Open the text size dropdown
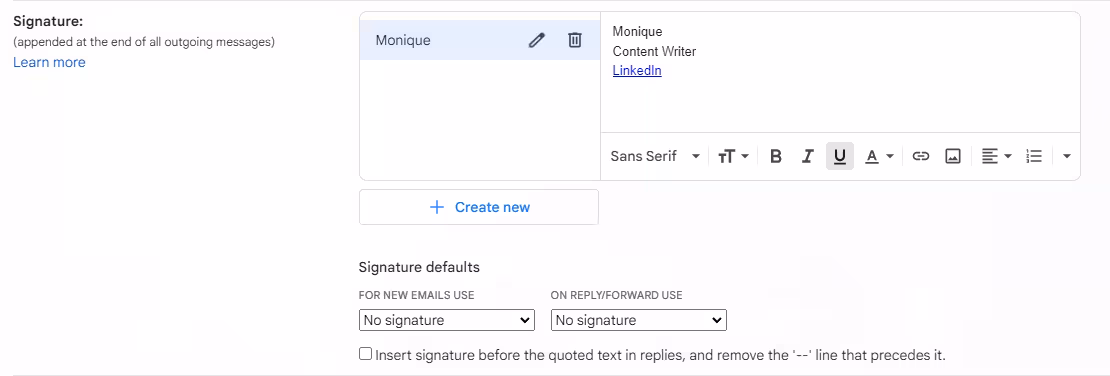 (x=733, y=156)
